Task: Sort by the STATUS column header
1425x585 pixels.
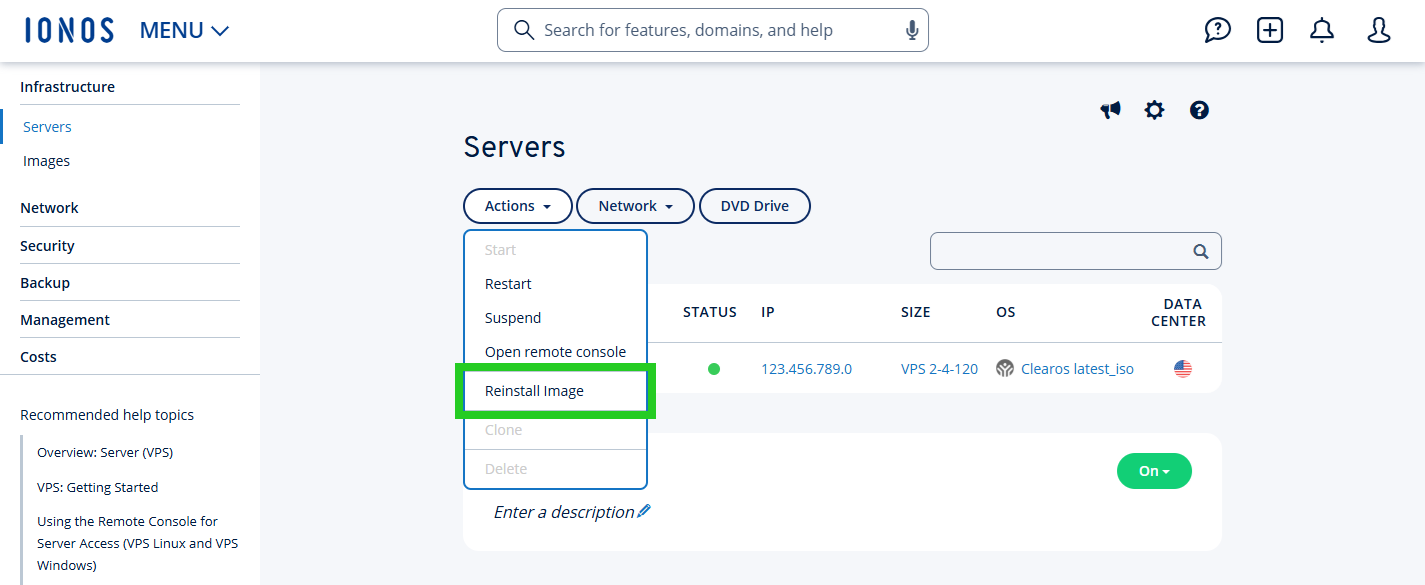Action: [710, 312]
